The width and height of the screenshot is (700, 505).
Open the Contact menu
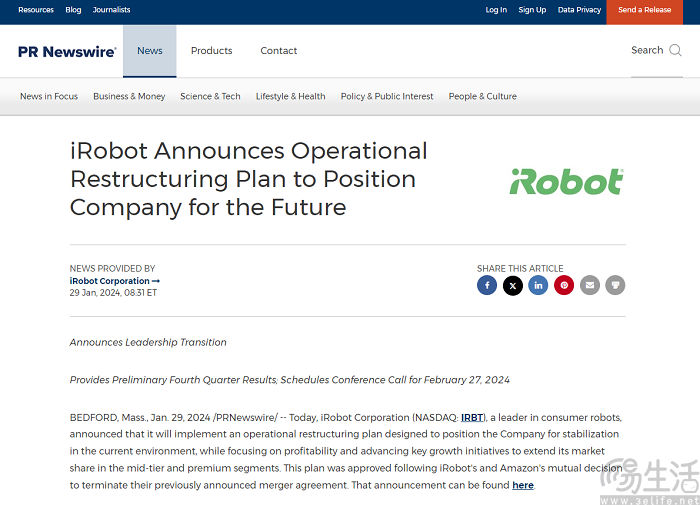279,51
